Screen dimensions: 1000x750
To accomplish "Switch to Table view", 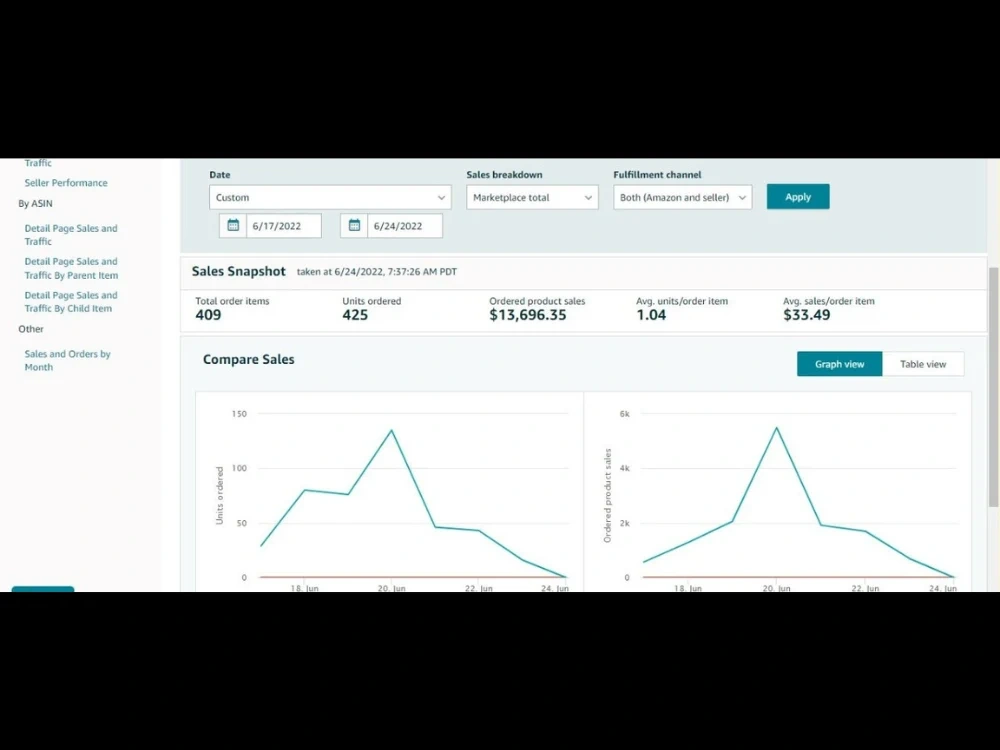I will point(923,364).
